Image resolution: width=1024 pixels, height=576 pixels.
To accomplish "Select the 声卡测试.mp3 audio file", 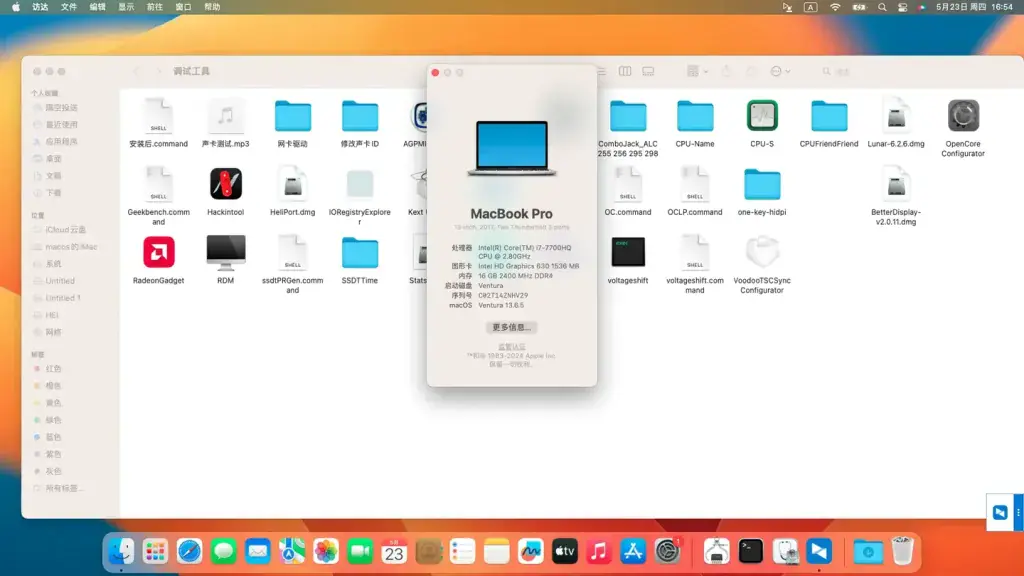I will coord(225,116).
